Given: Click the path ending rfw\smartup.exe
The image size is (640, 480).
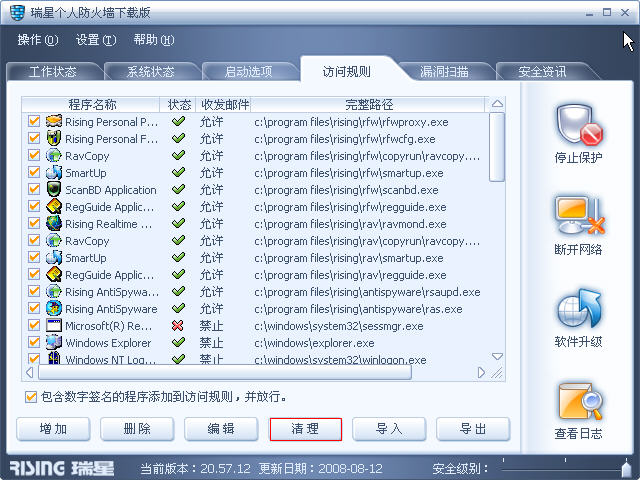Looking at the screenshot, I should click(349, 173).
